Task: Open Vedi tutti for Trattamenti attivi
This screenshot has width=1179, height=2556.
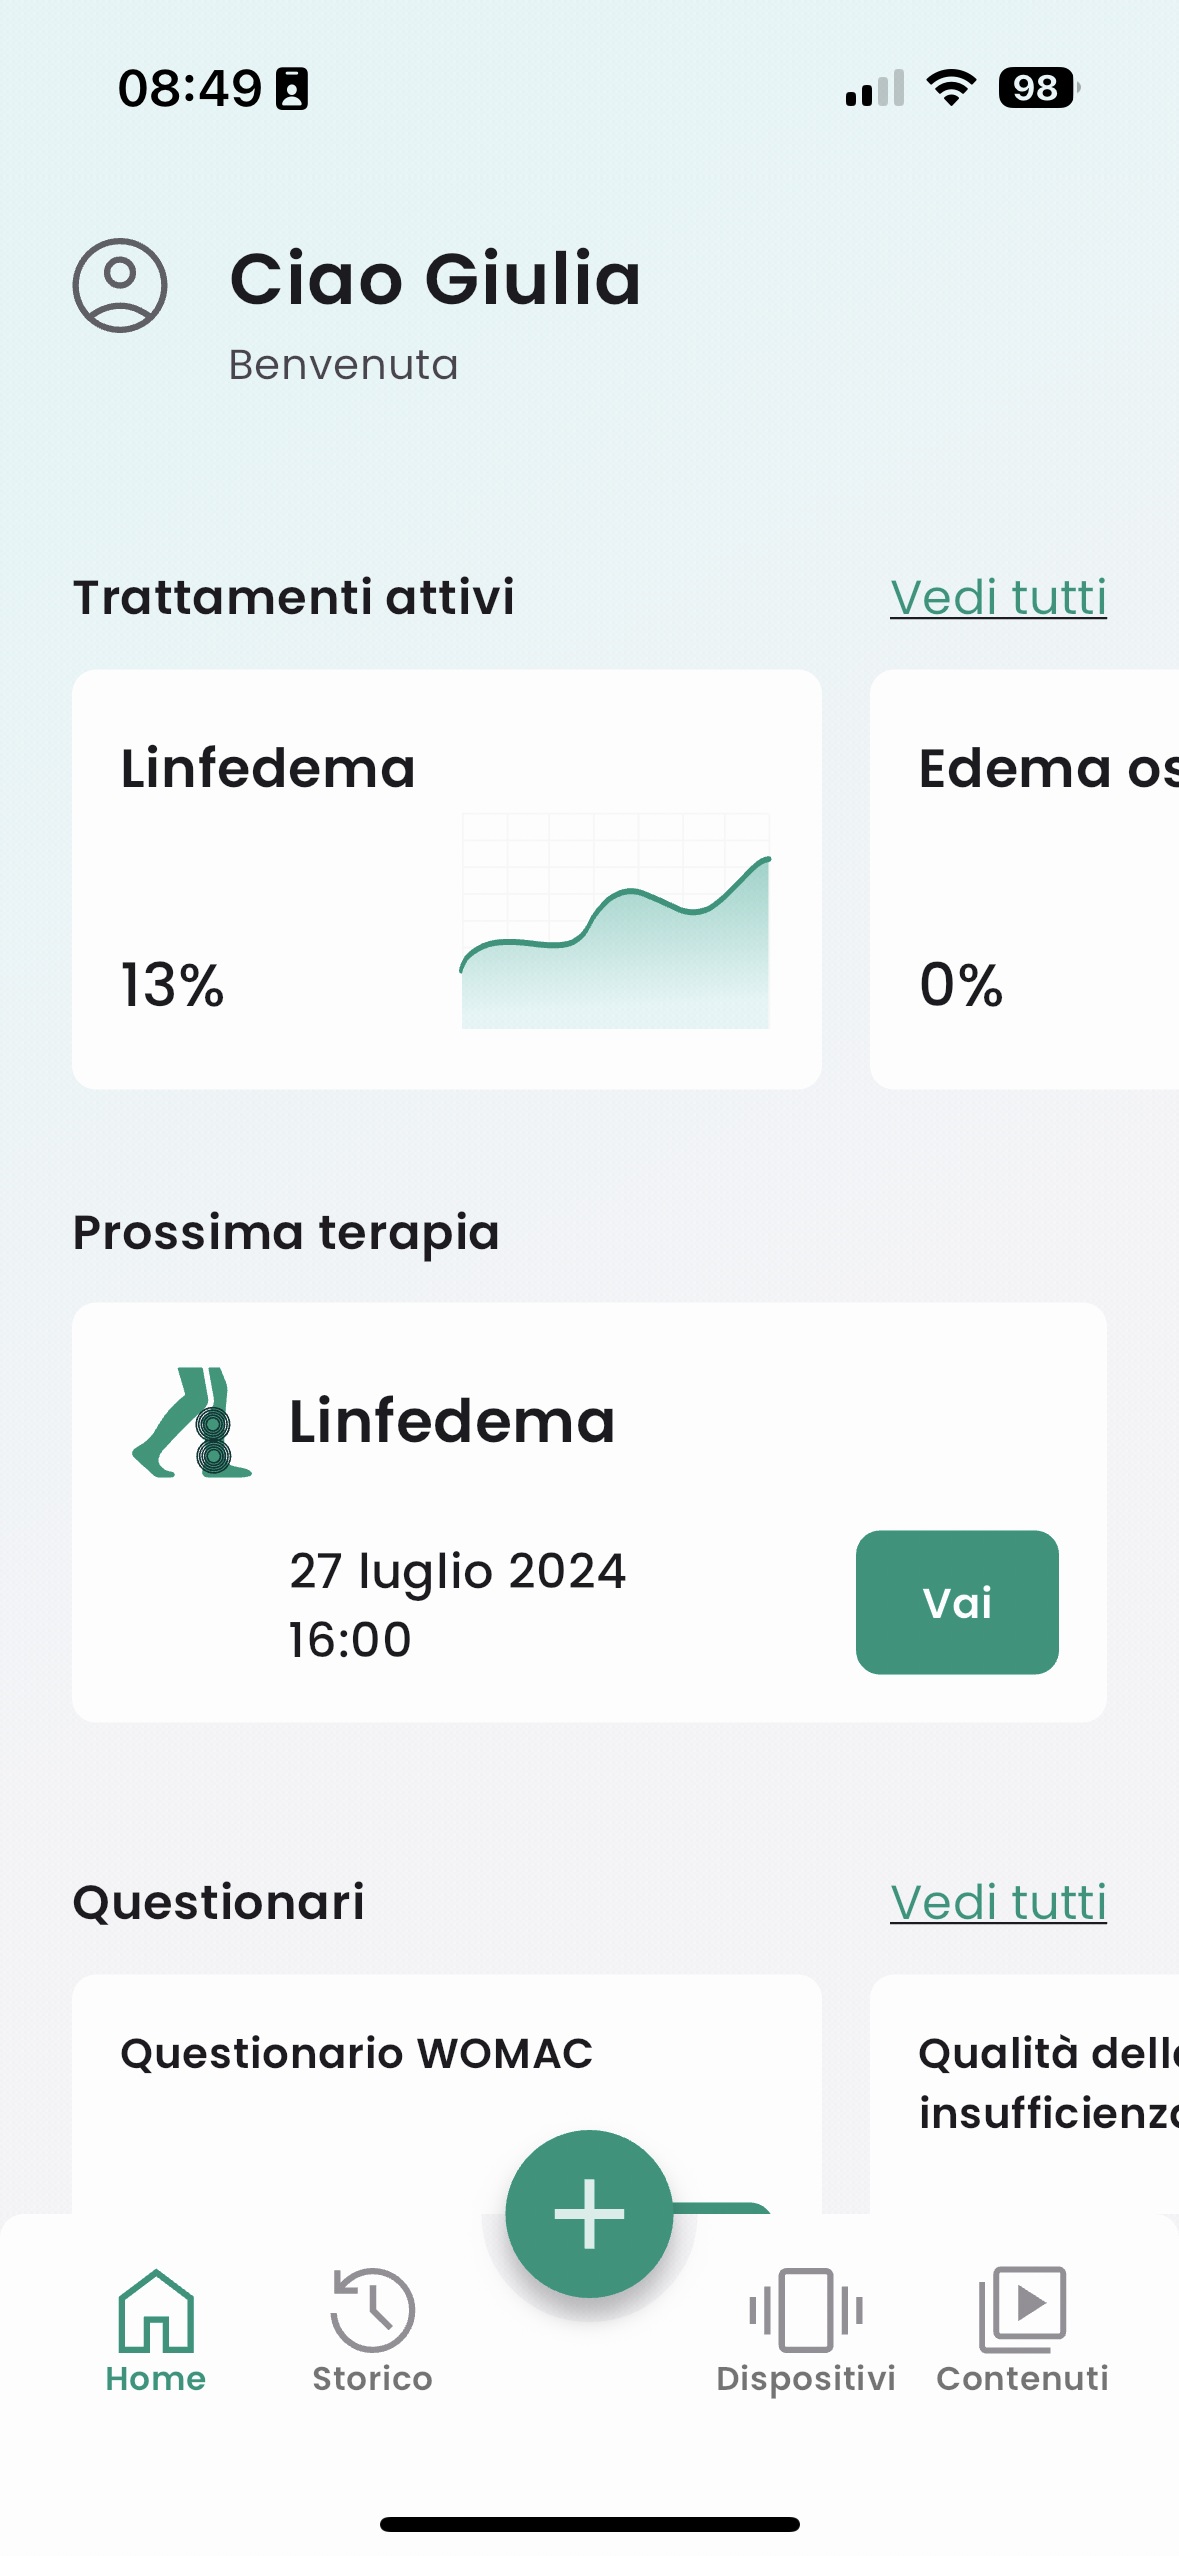Action: 997,596
